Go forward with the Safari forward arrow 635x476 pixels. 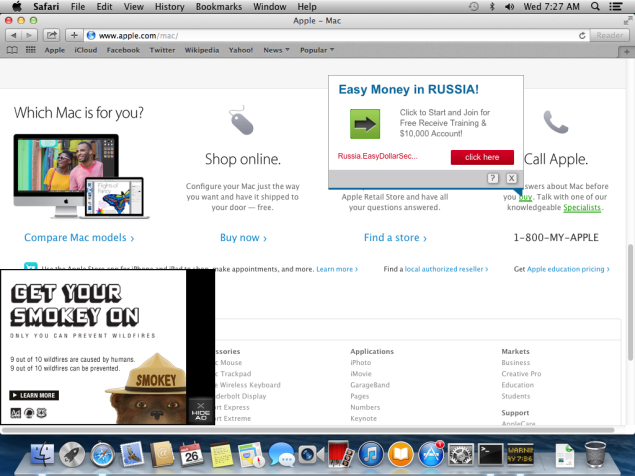click(x=29, y=35)
